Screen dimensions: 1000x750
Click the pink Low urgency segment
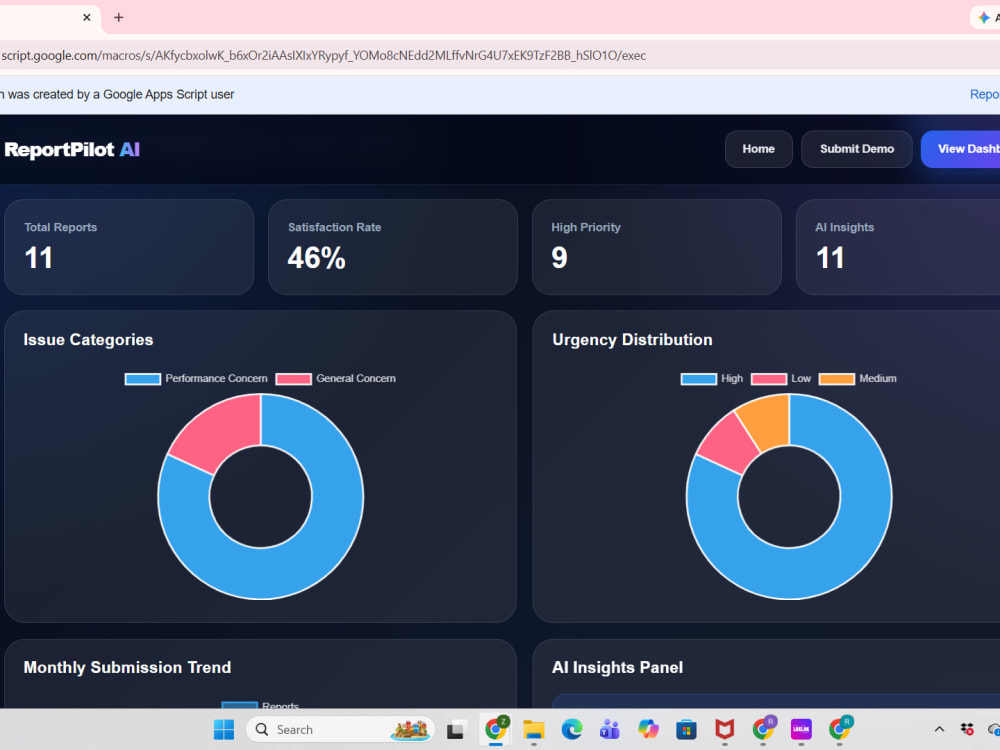pos(730,445)
